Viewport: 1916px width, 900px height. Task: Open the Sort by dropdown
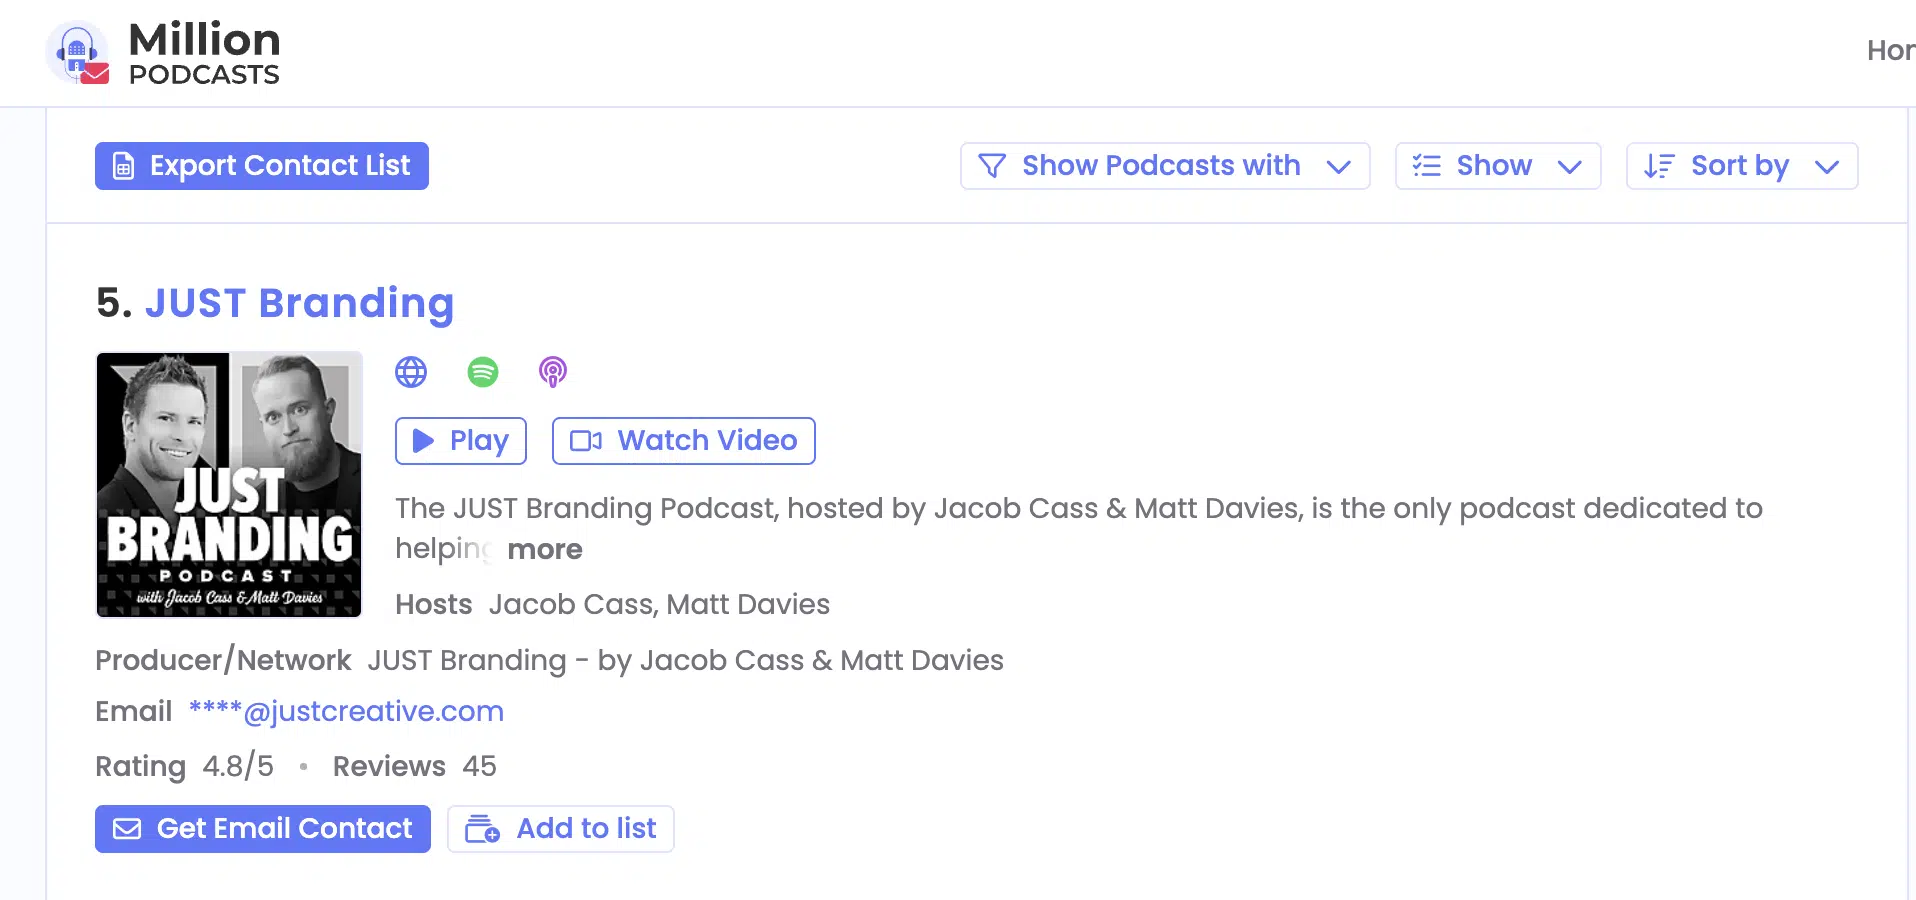(x=1741, y=166)
